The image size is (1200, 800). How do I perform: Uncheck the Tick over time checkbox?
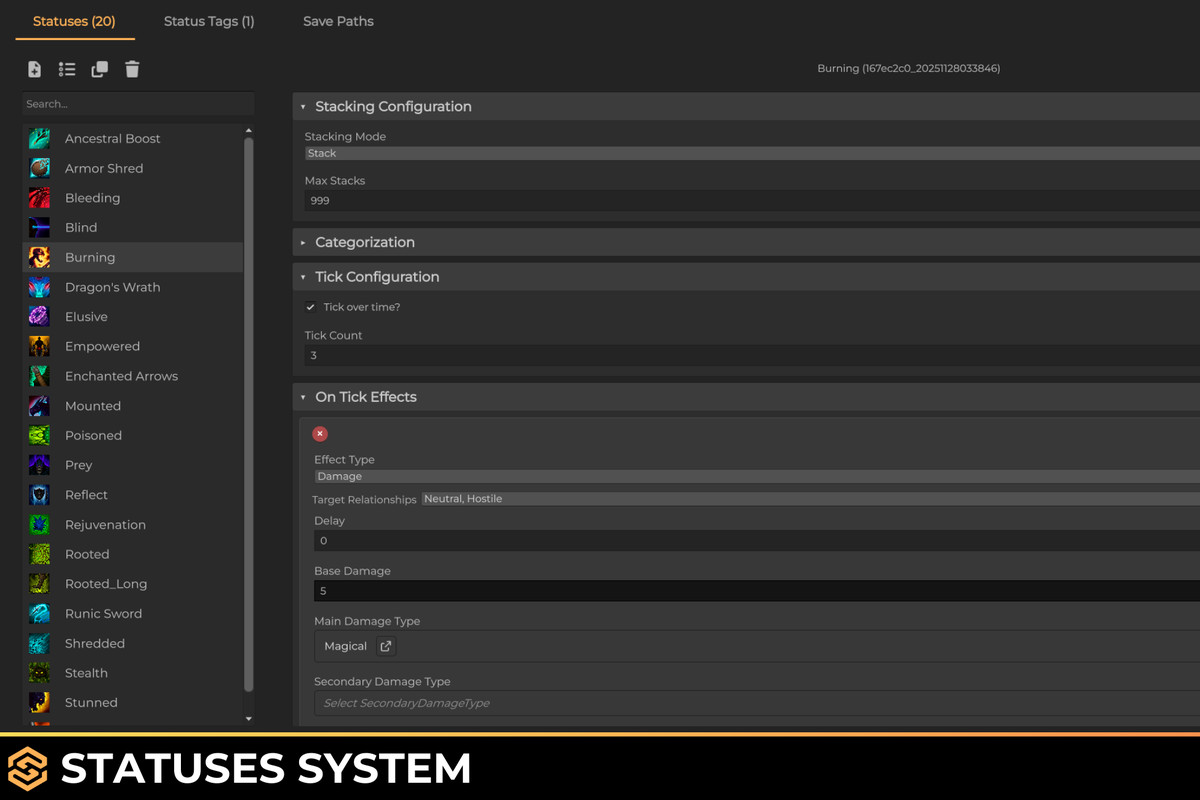pyautogui.click(x=311, y=306)
